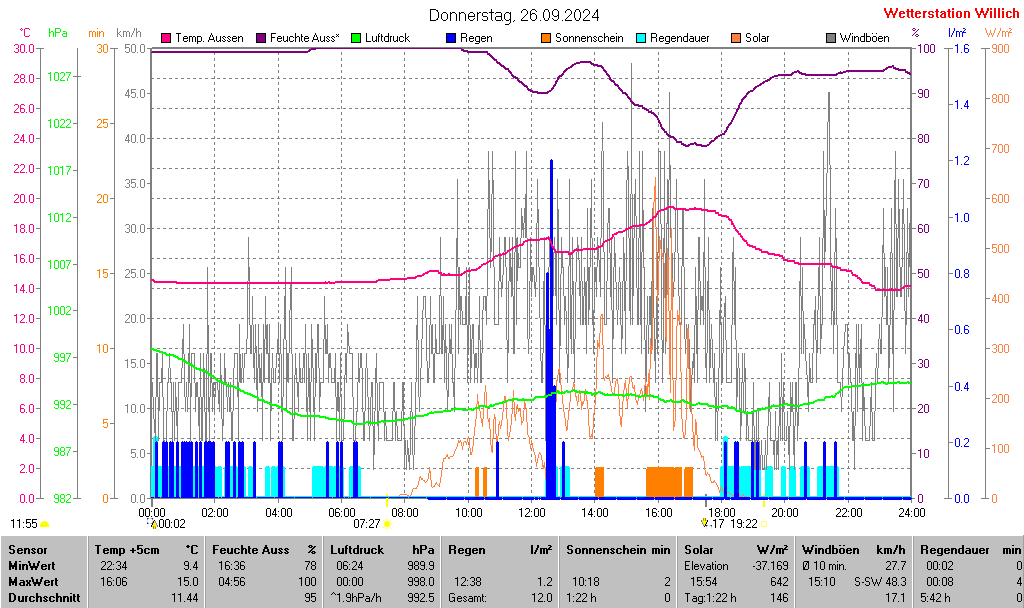Click the 'Tag:1:22 h' solar entry
Screen dimensions: 1024x608
[710, 597]
